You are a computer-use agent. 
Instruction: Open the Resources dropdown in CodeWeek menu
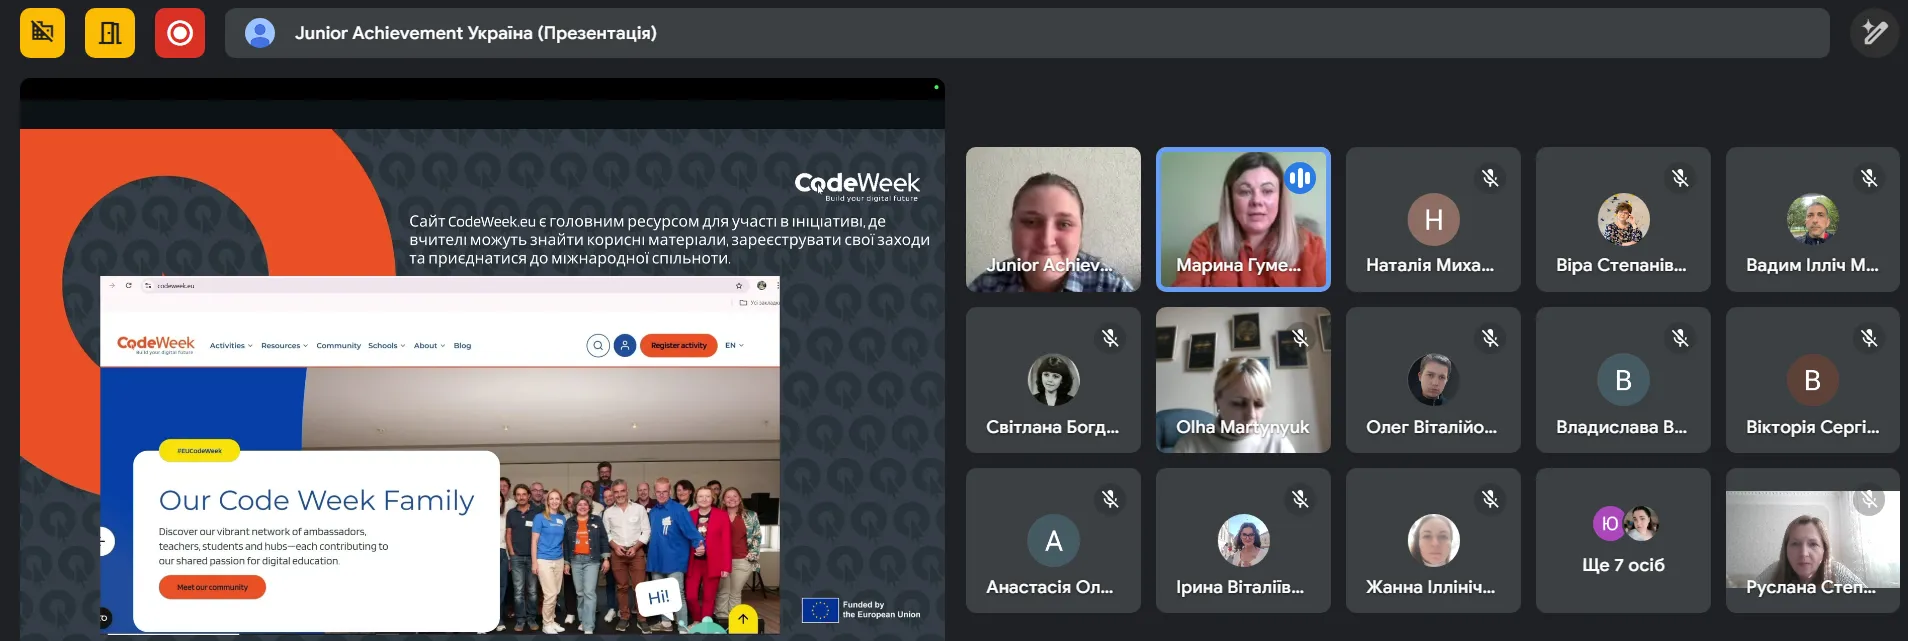[284, 346]
